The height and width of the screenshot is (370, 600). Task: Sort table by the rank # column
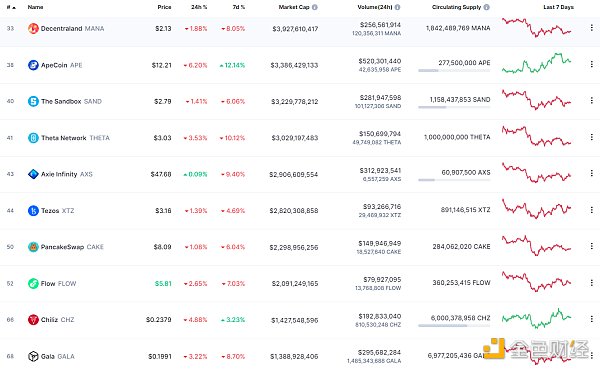(x=11, y=7)
